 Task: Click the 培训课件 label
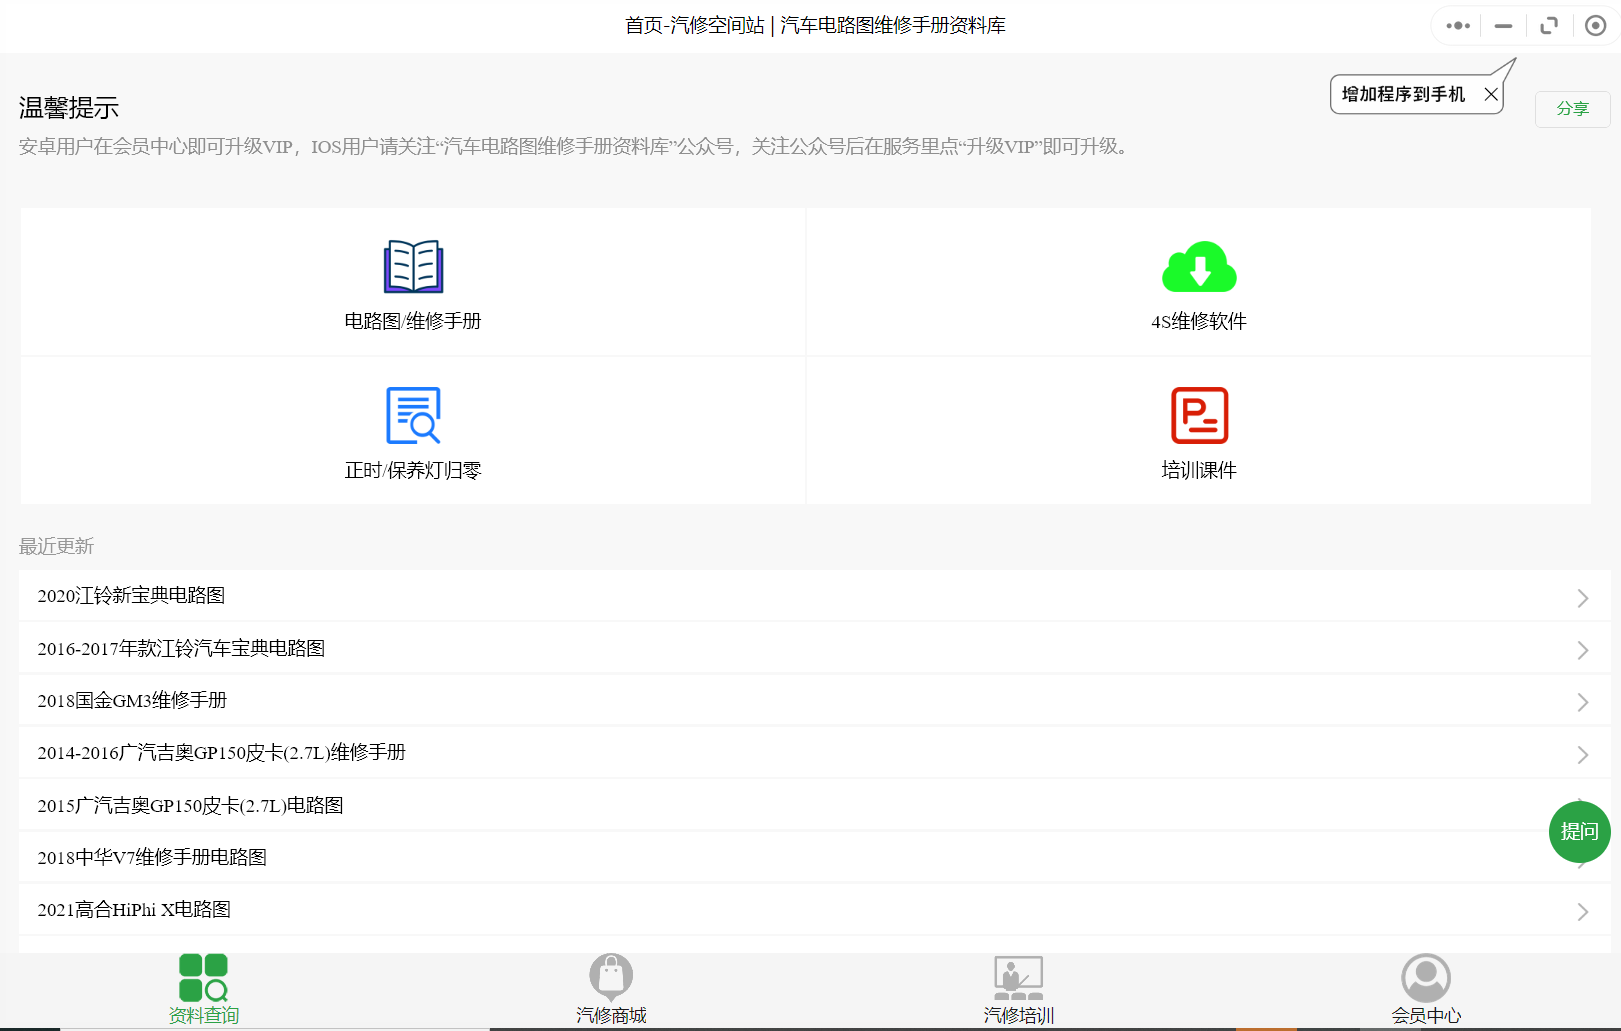point(1199,470)
